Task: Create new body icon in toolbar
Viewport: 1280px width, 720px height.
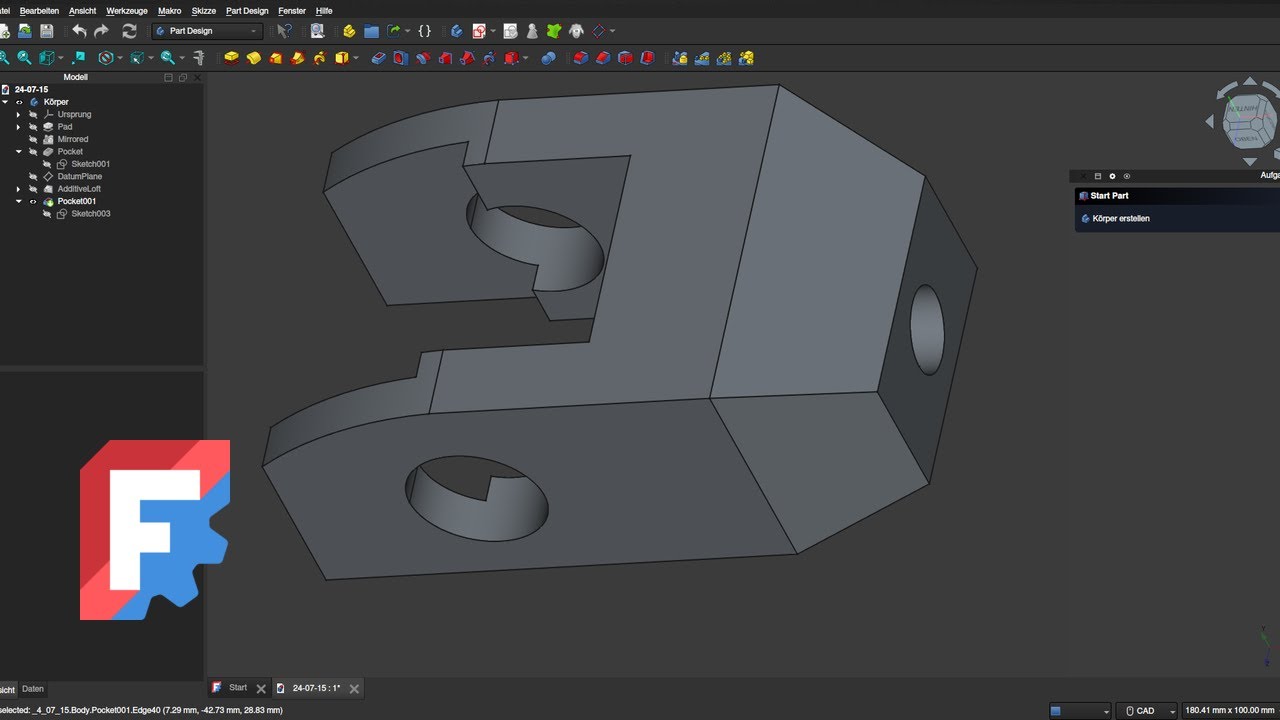Action: coord(456,31)
